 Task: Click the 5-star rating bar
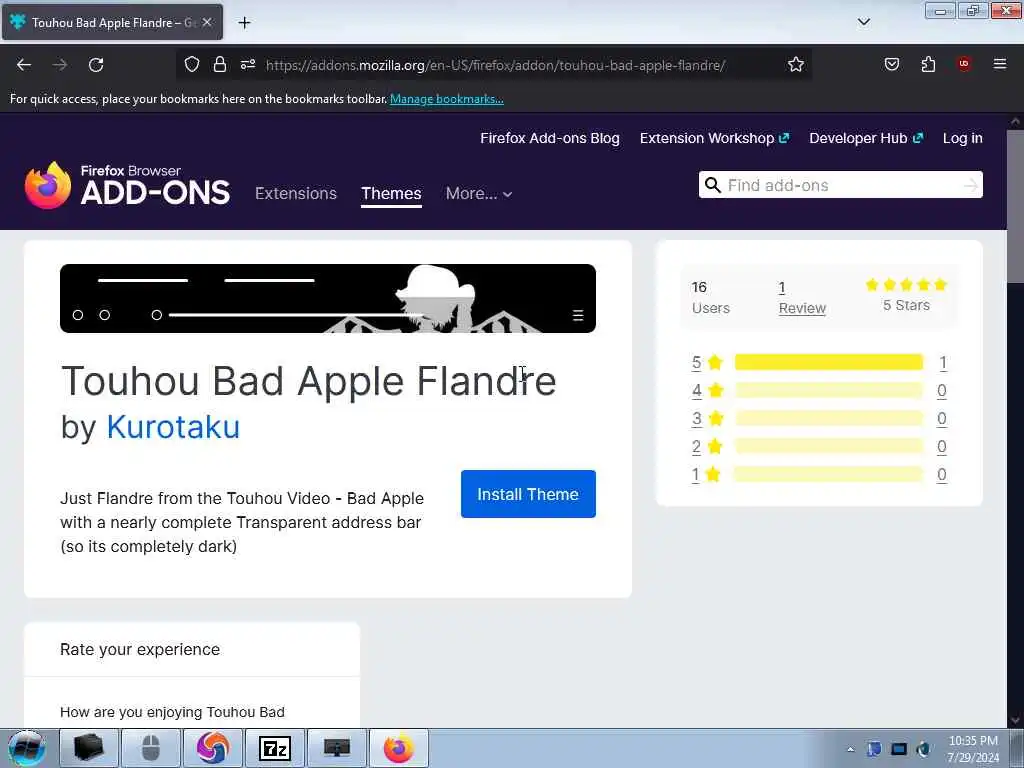click(829, 362)
